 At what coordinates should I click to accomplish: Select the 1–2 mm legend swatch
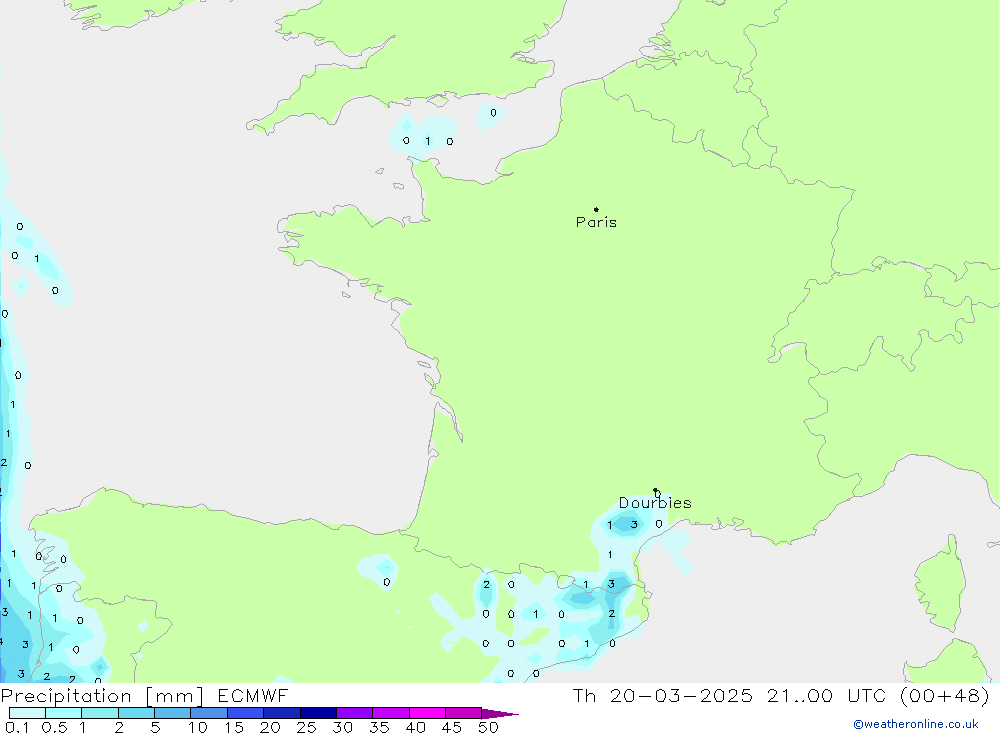pyautogui.click(x=100, y=713)
